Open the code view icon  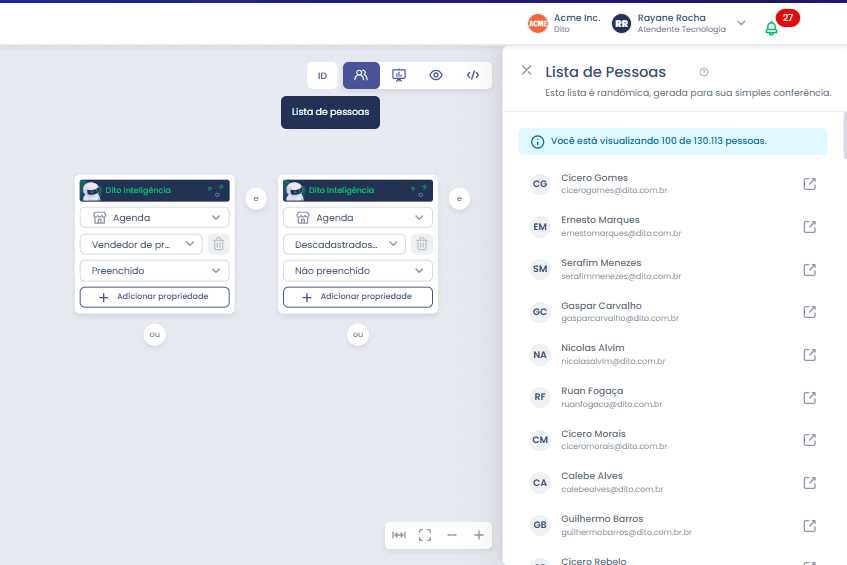click(x=473, y=76)
